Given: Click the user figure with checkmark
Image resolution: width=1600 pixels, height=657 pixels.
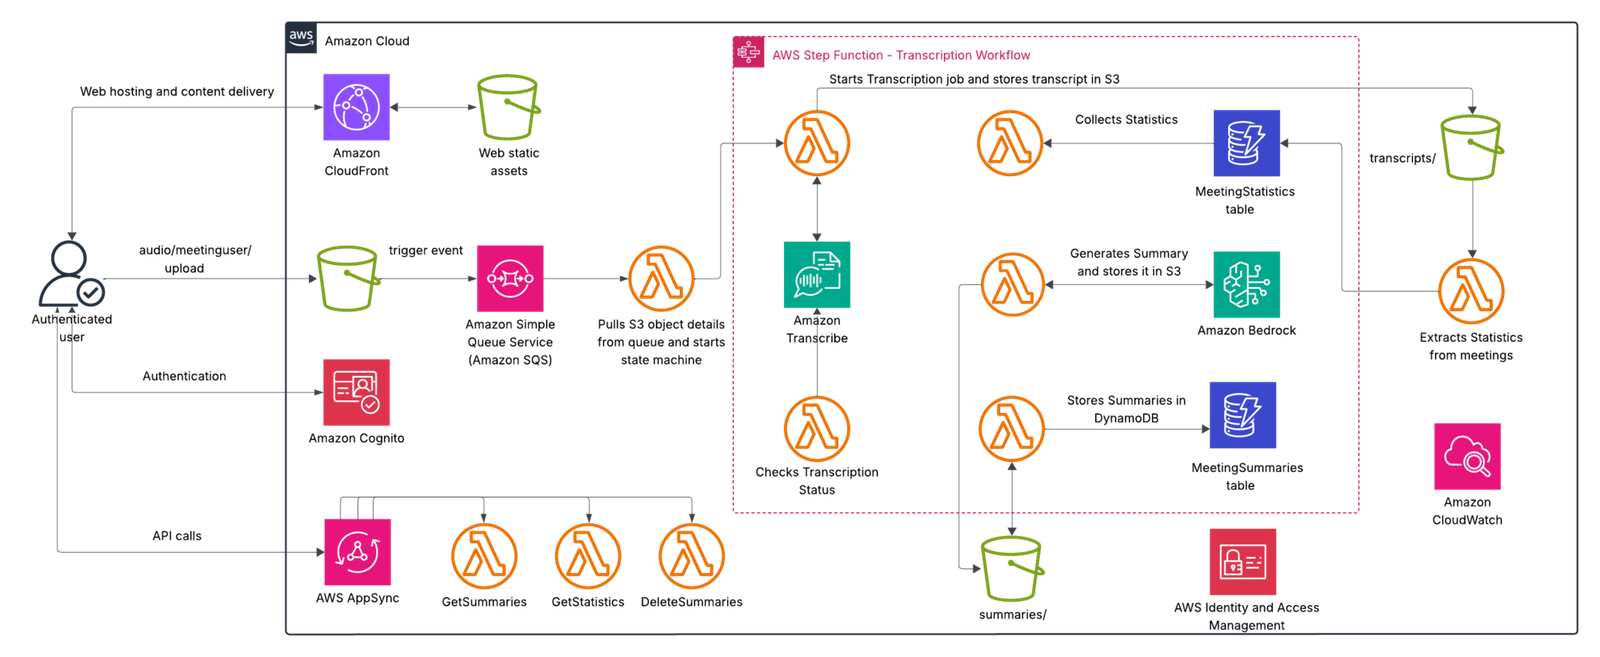Looking at the screenshot, I should tap(71, 275).
